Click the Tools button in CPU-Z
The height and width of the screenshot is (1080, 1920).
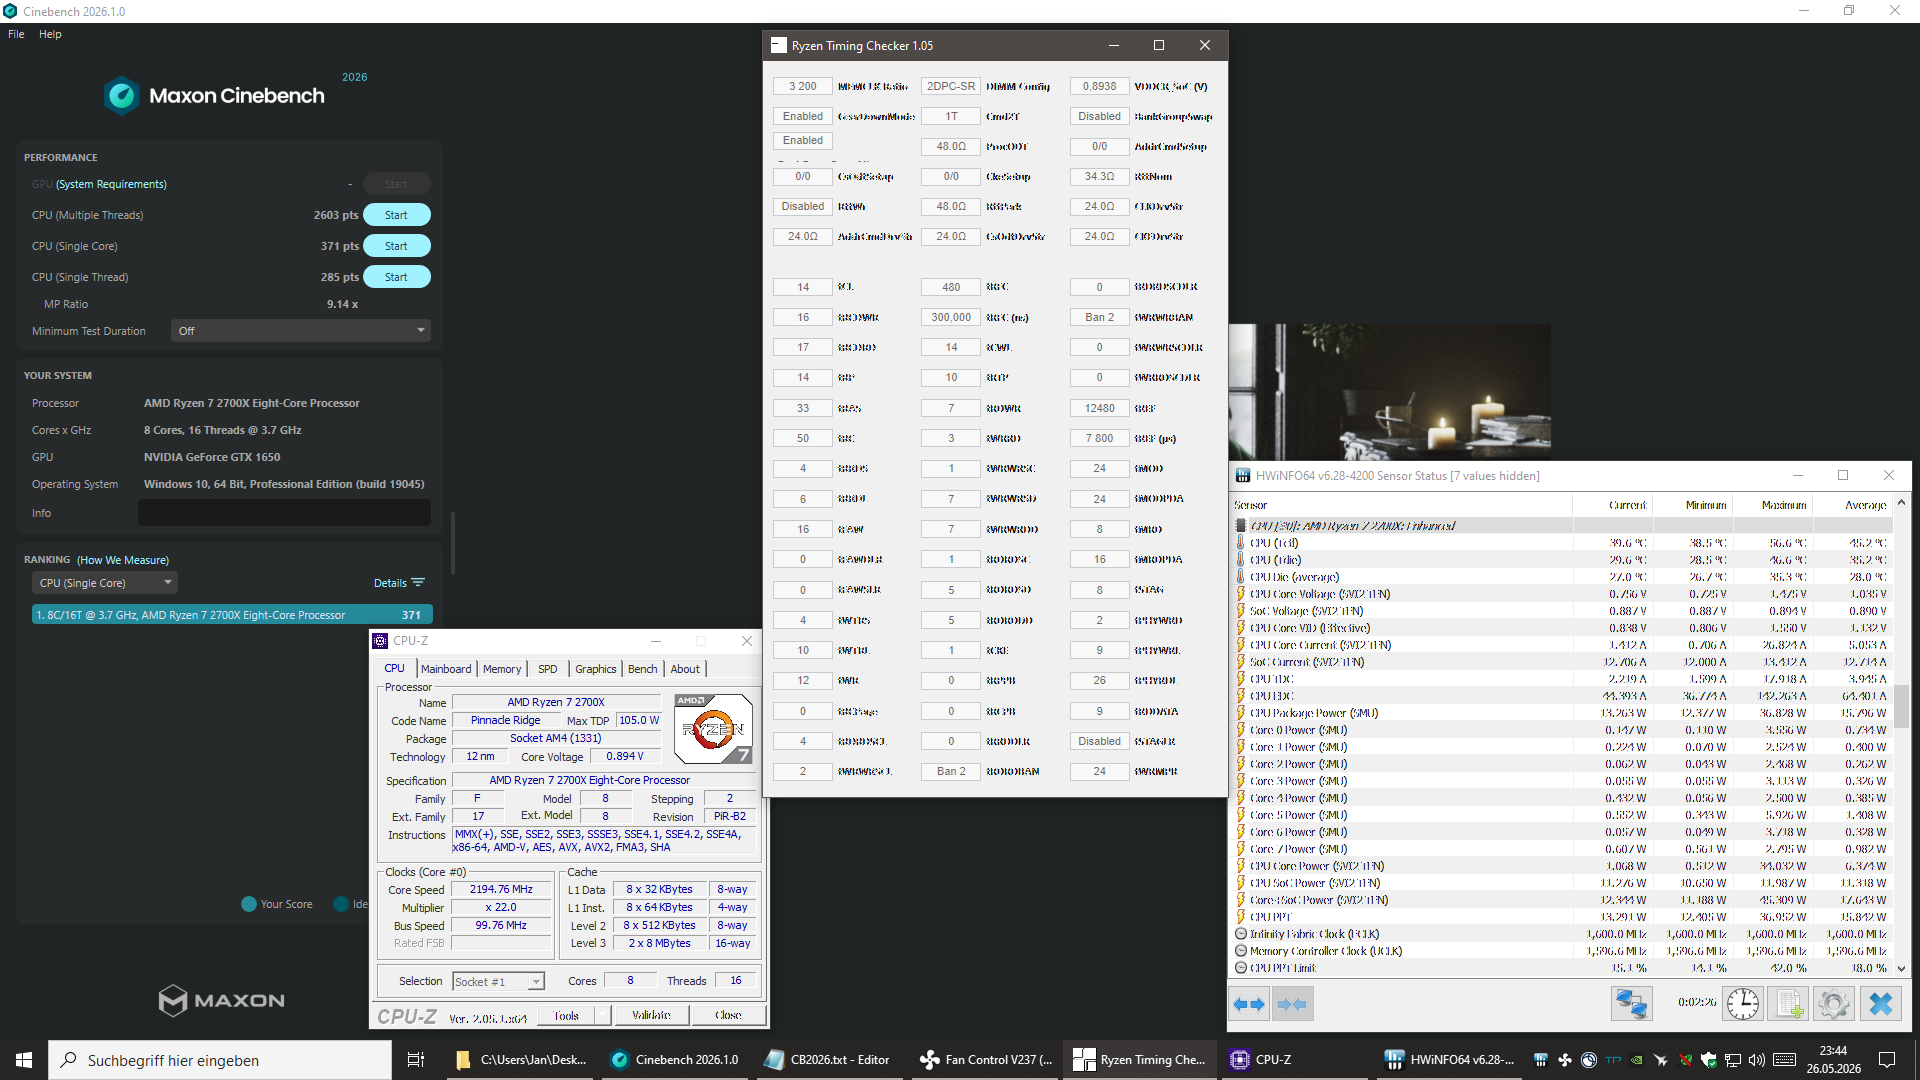(566, 1016)
